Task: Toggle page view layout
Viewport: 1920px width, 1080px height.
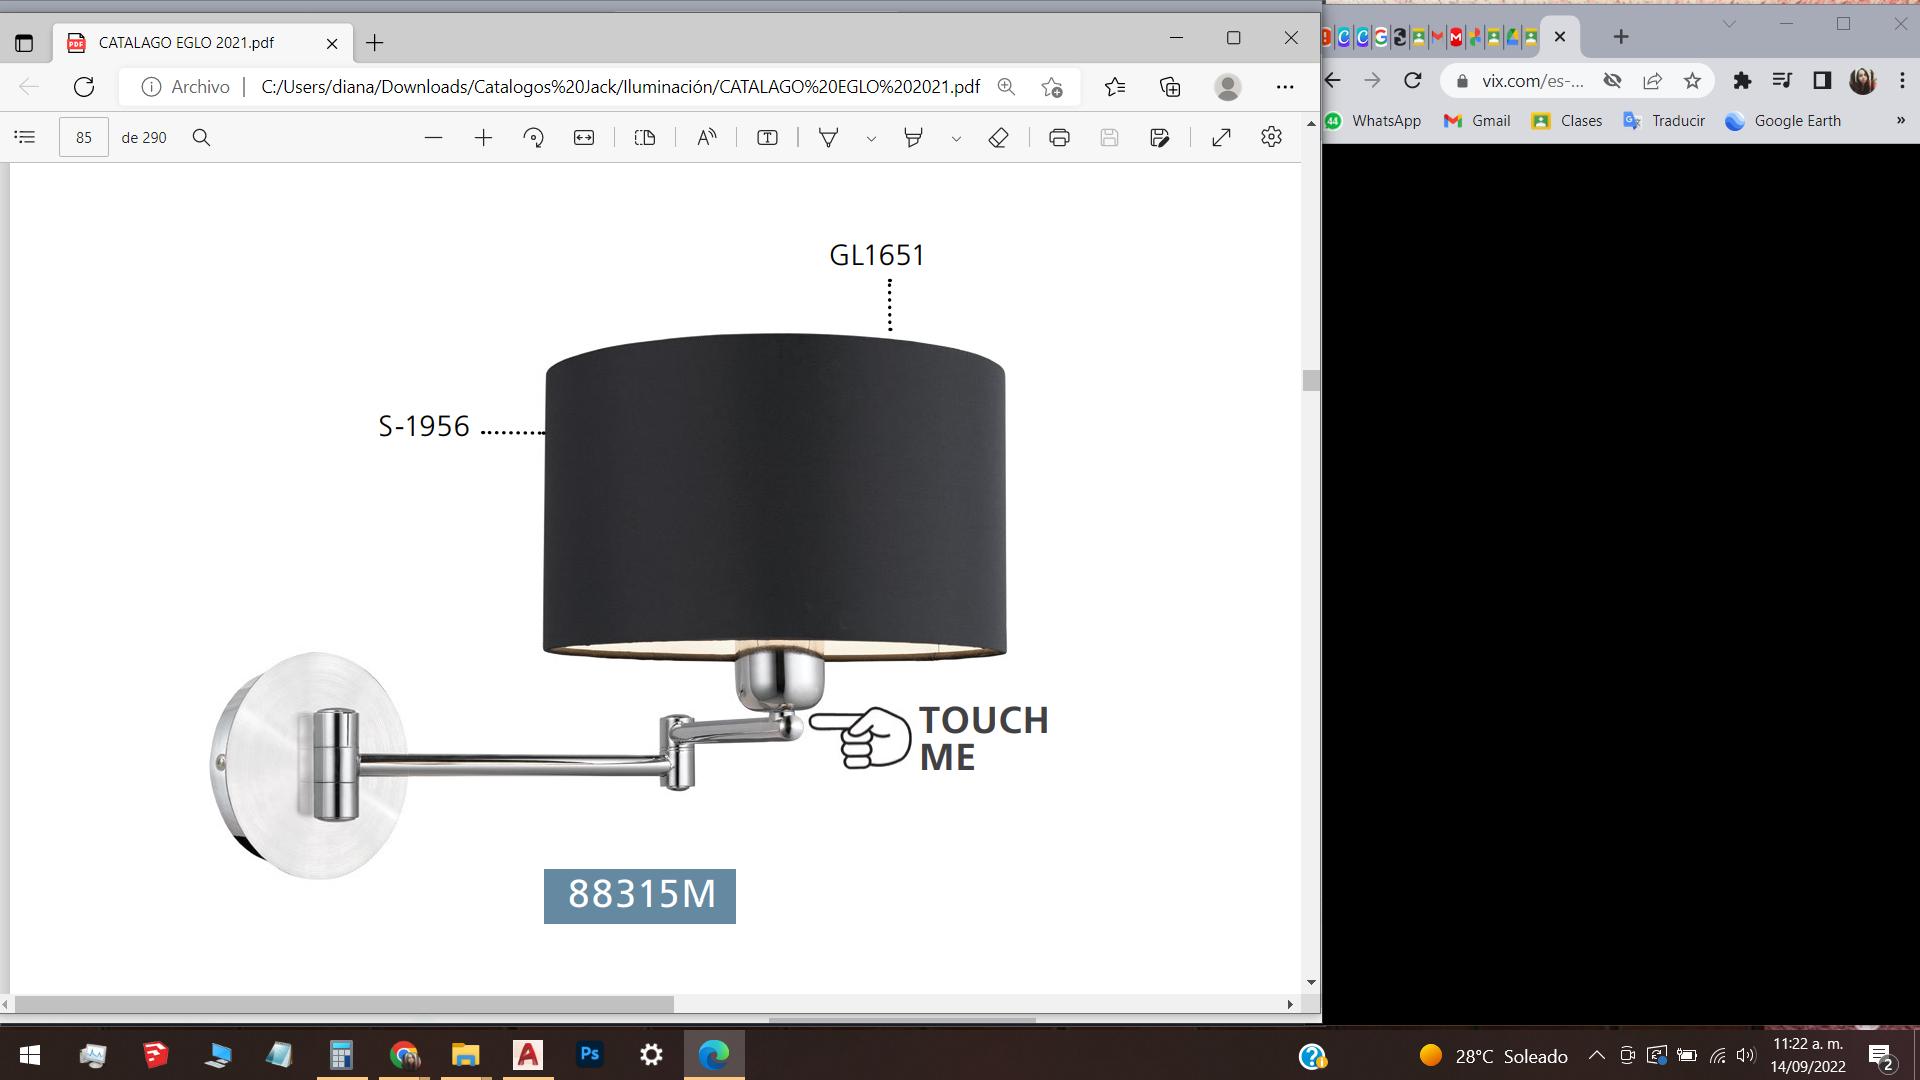Action: tap(645, 138)
